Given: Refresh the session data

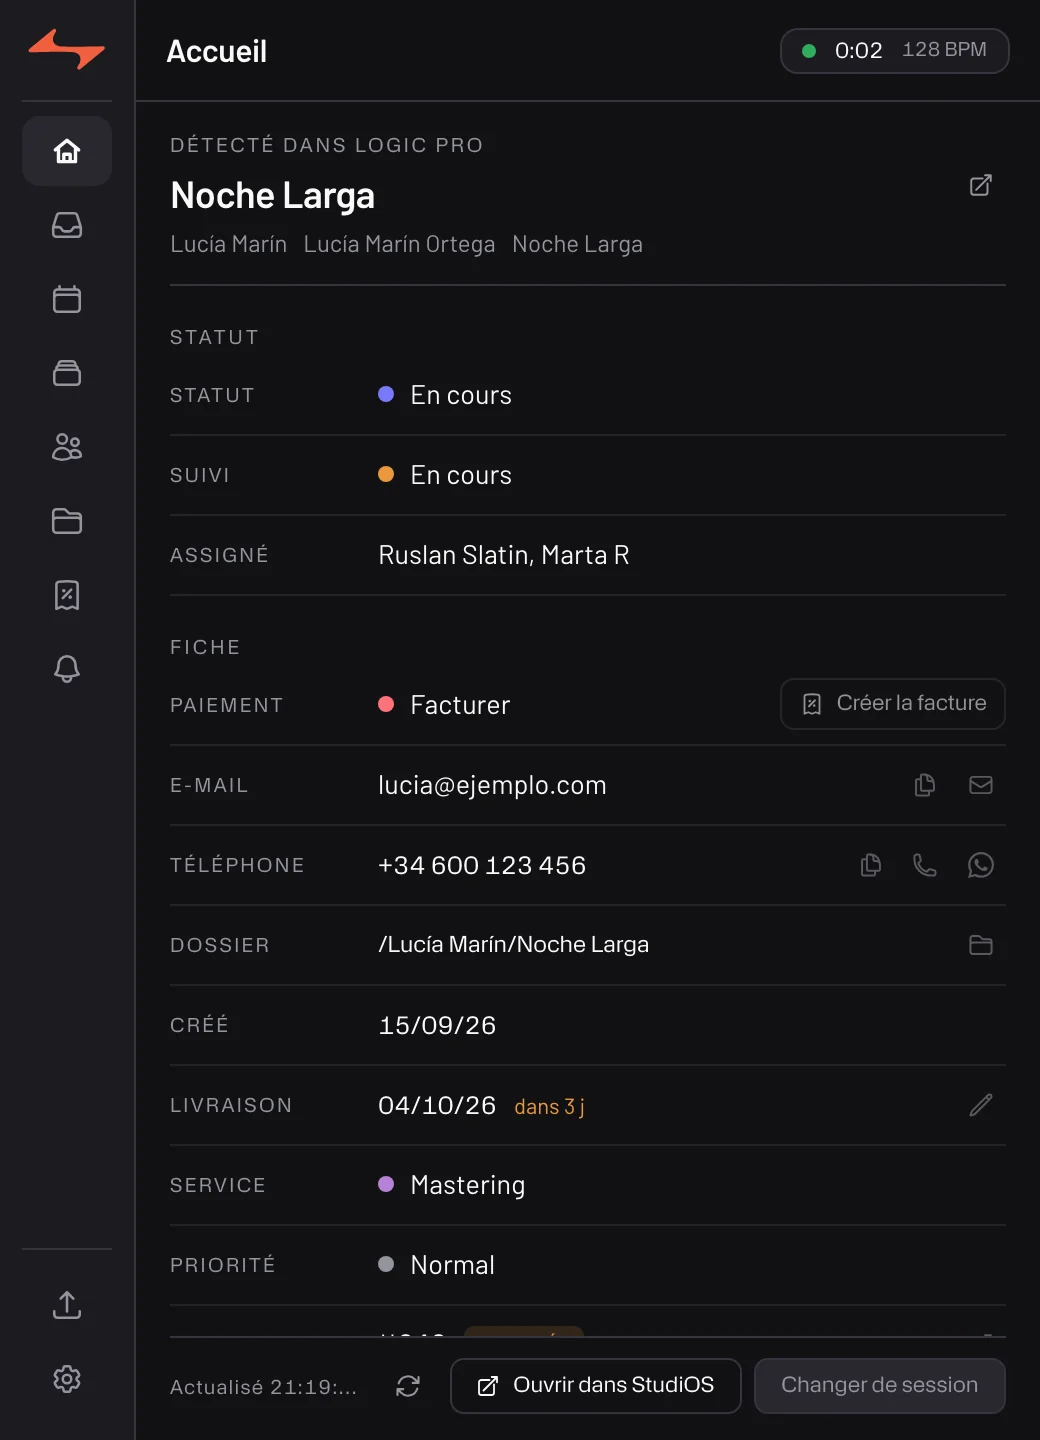Looking at the screenshot, I should [x=408, y=1386].
